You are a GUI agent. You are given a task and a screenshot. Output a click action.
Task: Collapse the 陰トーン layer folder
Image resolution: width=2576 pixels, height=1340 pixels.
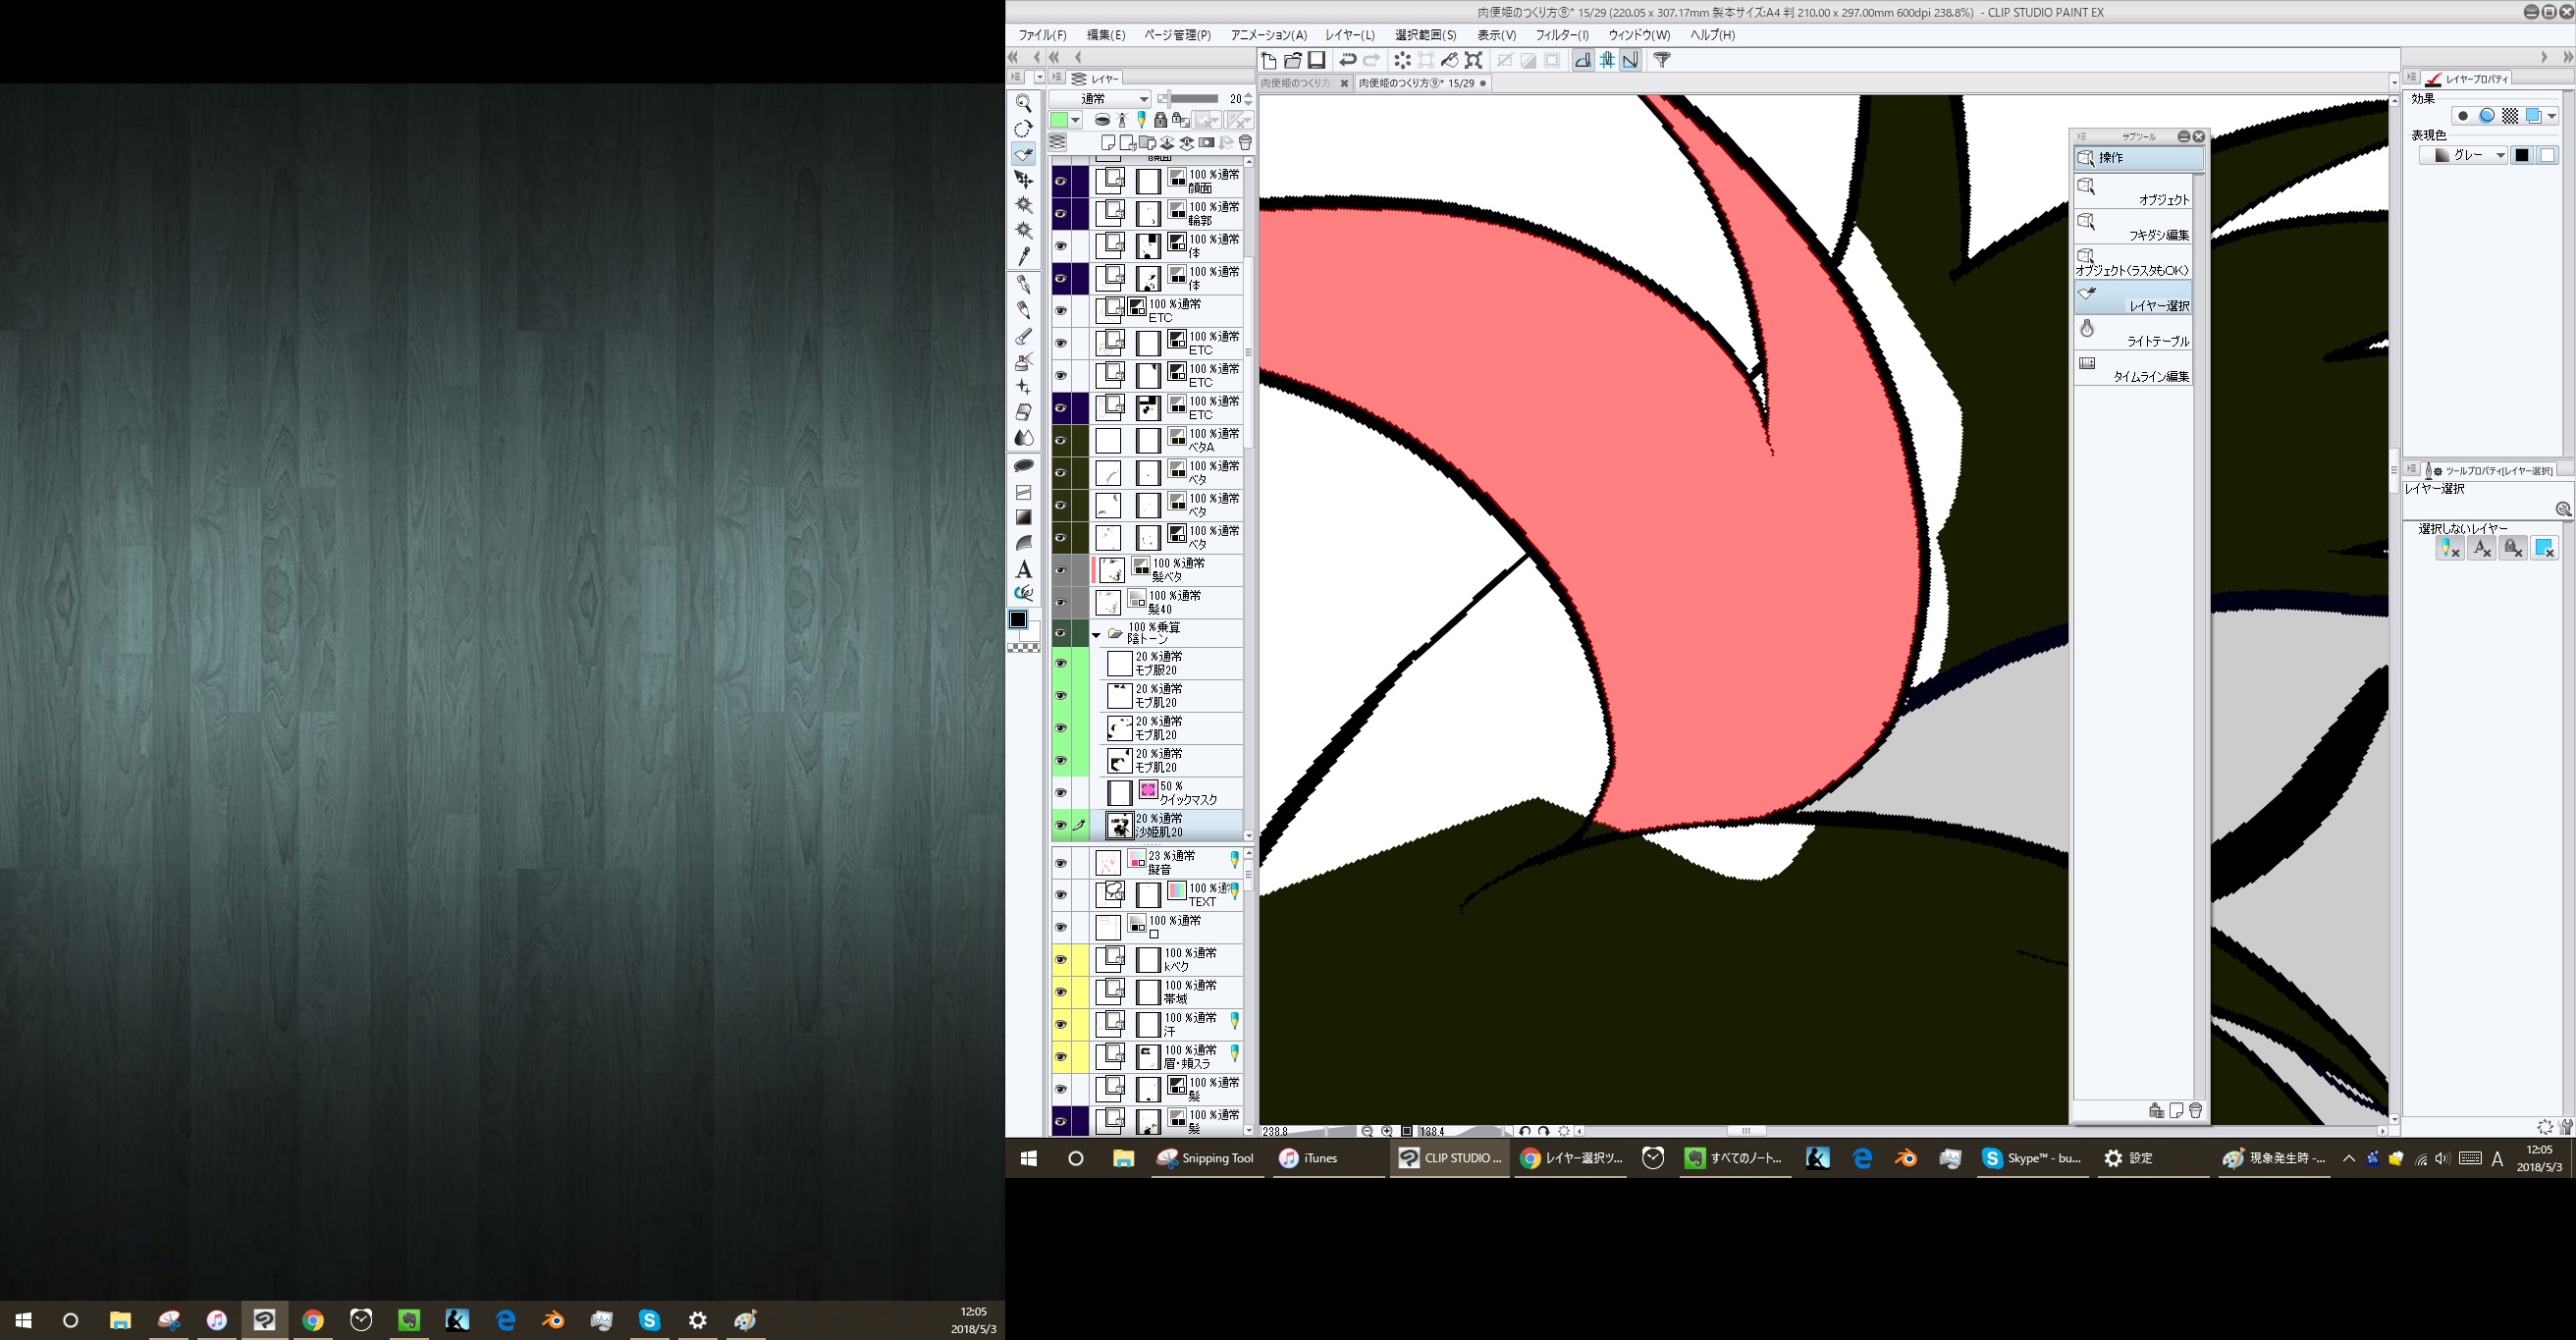point(1096,635)
